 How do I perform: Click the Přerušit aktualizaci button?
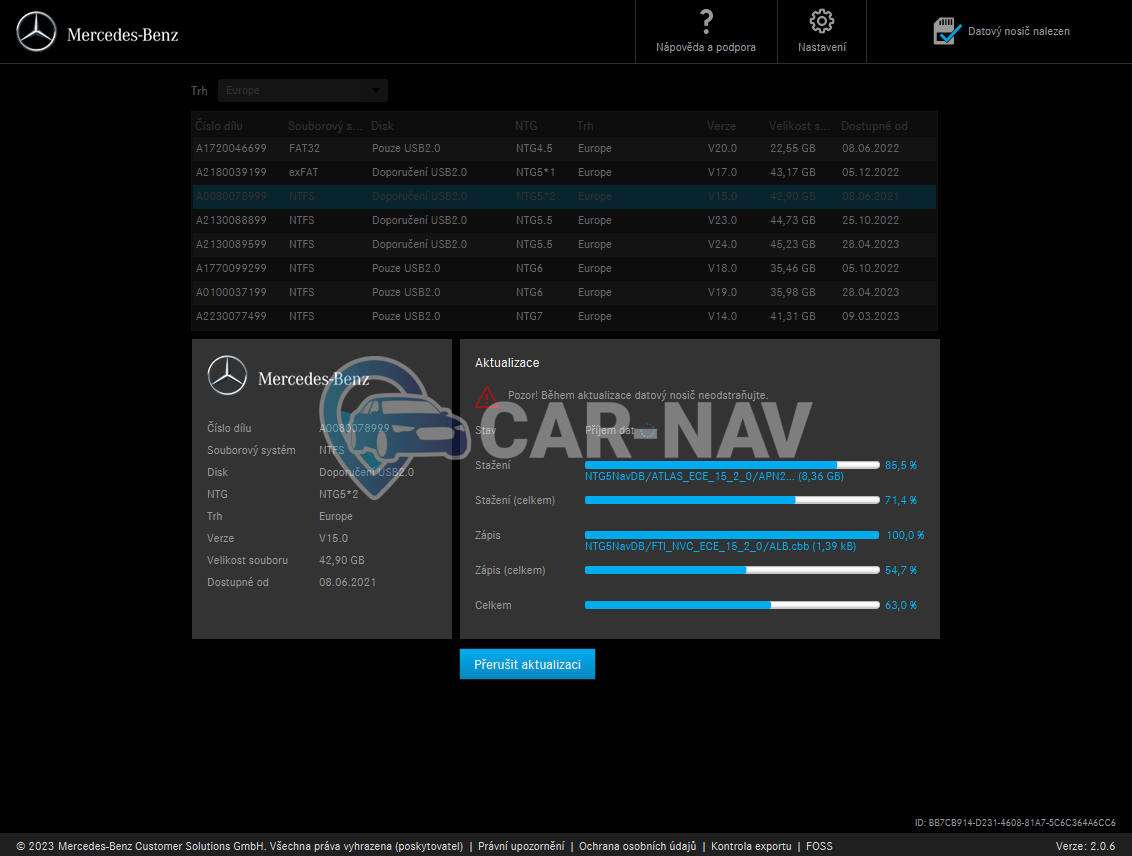pyautogui.click(x=527, y=664)
